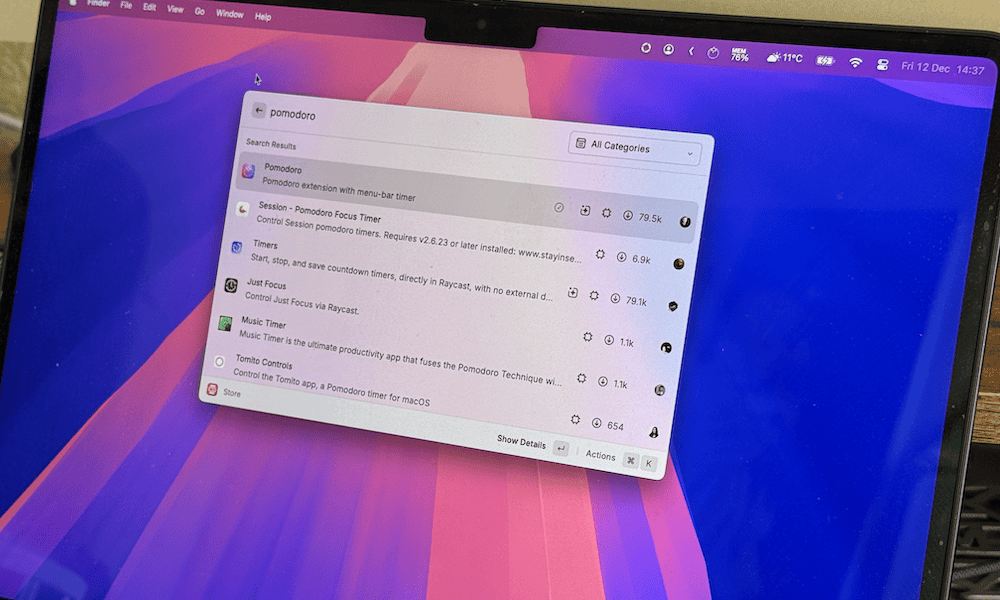Click the Pomodoro extension app icon
This screenshot has height=600, width=1000.
(249, 171)
